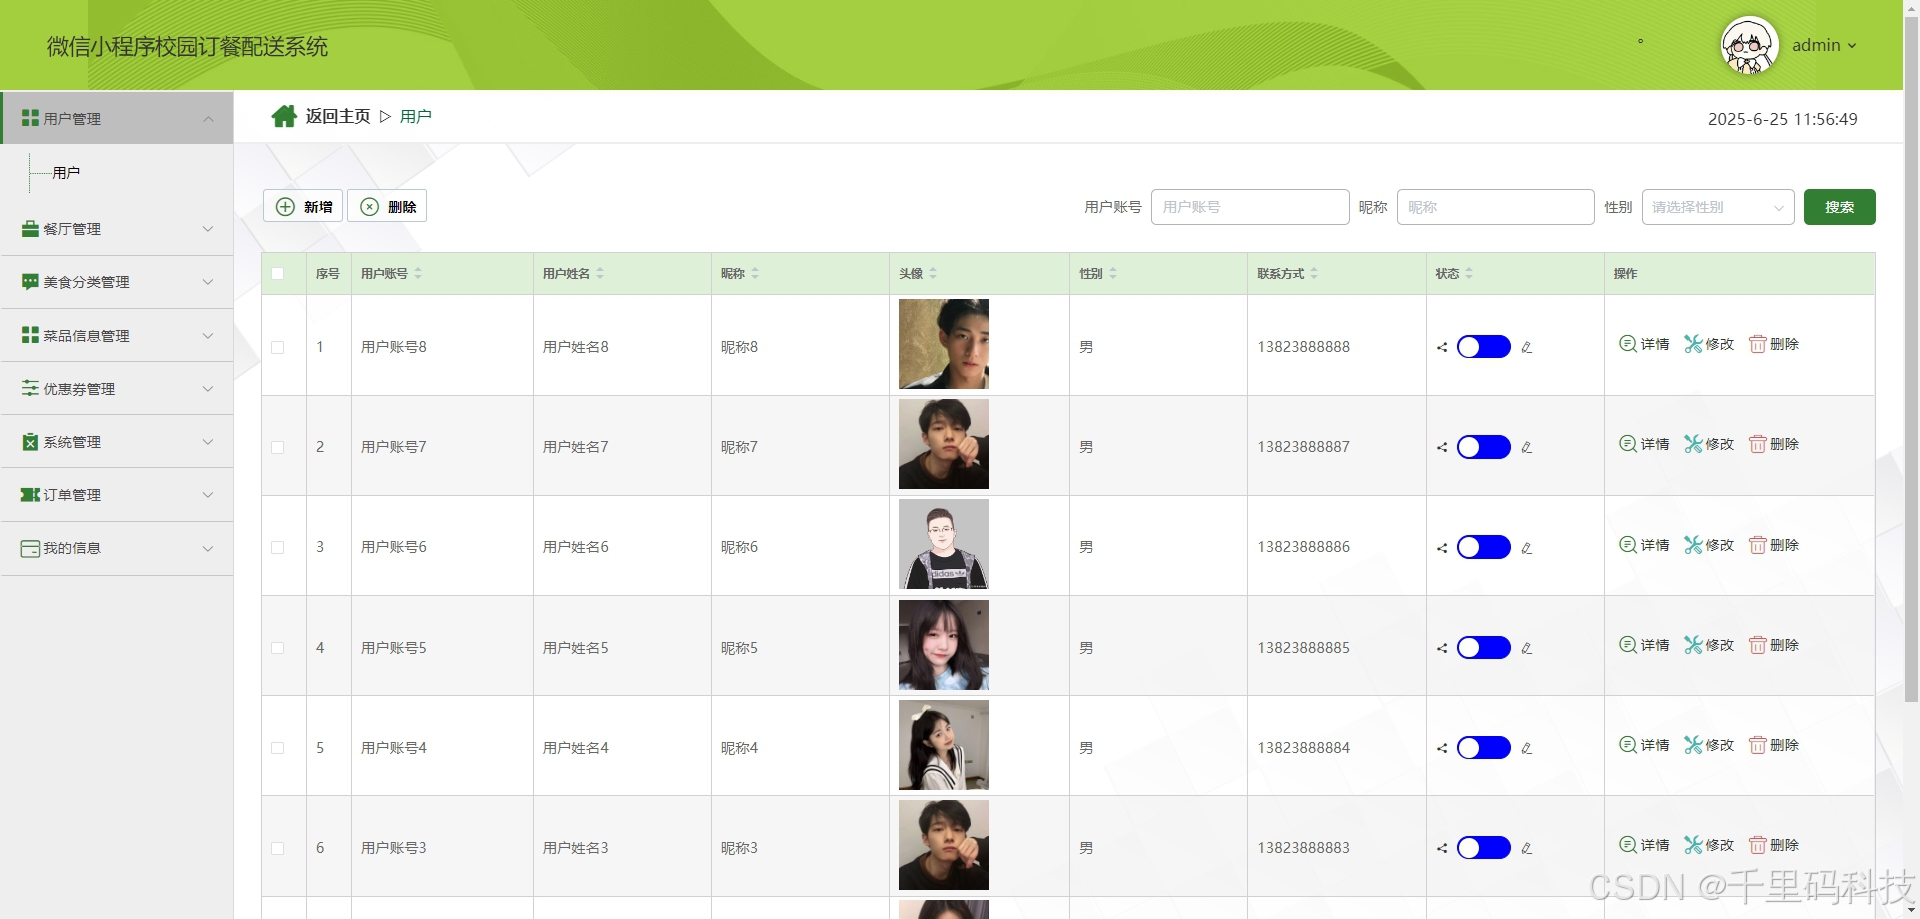Click phone number 13823888887

tap(1303, 447)
